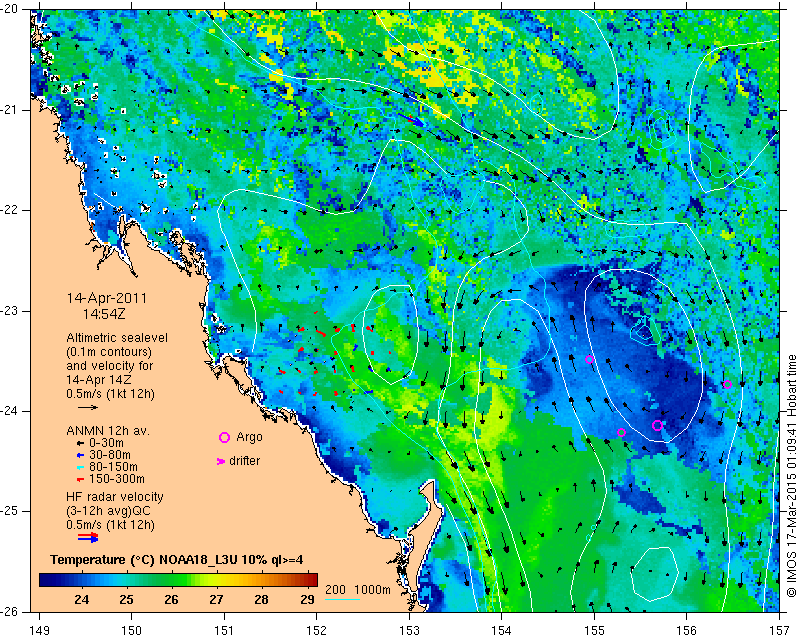
Task: Click '150-300m' depth range label
Action: click(116, 479)
